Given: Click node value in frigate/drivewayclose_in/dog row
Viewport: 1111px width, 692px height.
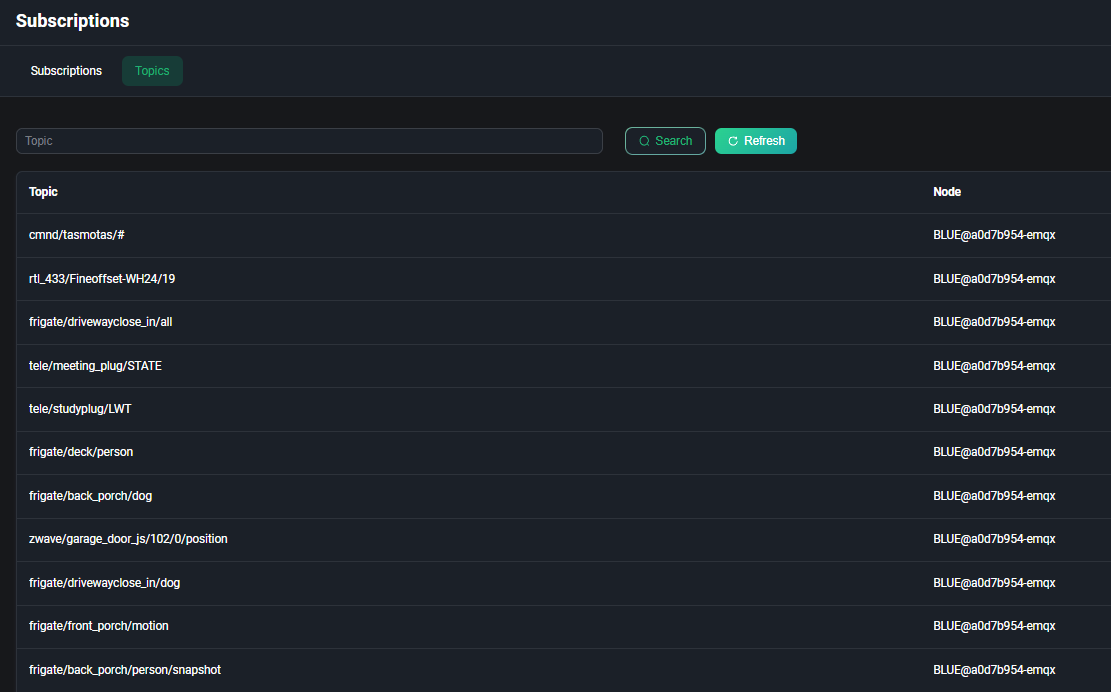Looking at the screenshot, I should (x=994, y=583).
